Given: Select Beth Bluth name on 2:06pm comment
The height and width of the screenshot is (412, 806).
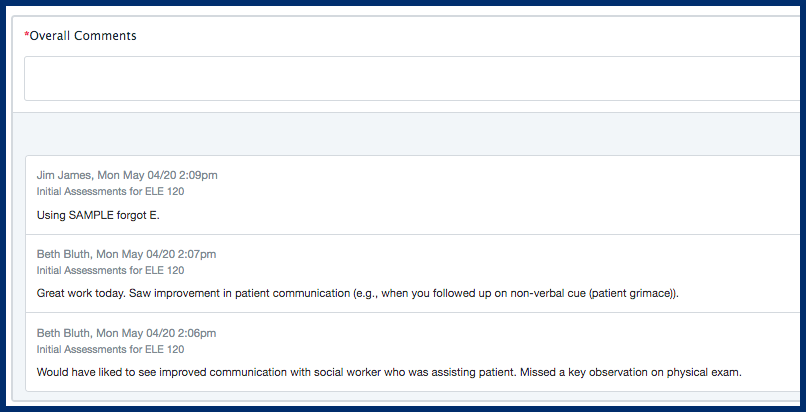Looking at the screenshot, I should point(64,333).
